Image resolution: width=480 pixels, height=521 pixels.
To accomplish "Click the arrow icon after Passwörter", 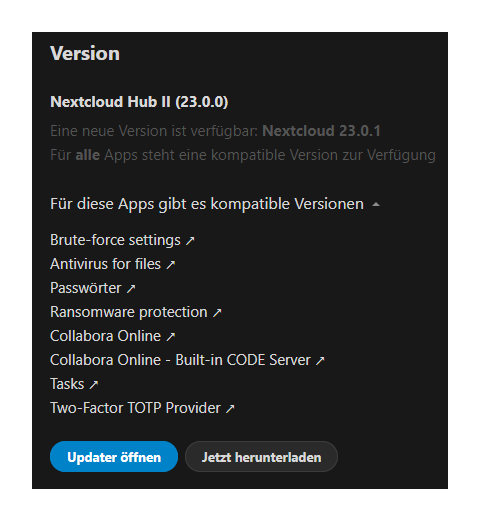I will [x=131, y=289].
